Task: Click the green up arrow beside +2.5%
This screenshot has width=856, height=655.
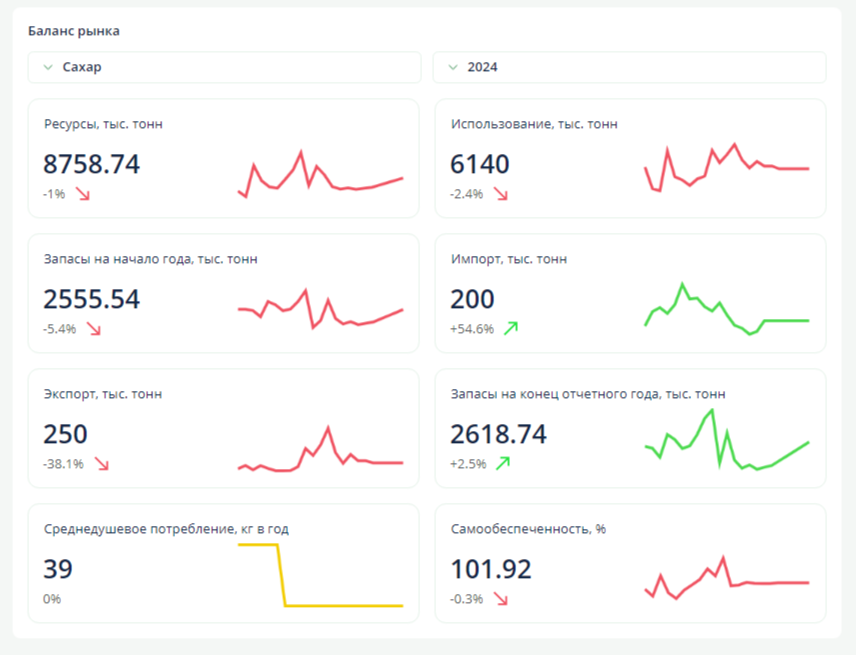Action: pos(503,463)
